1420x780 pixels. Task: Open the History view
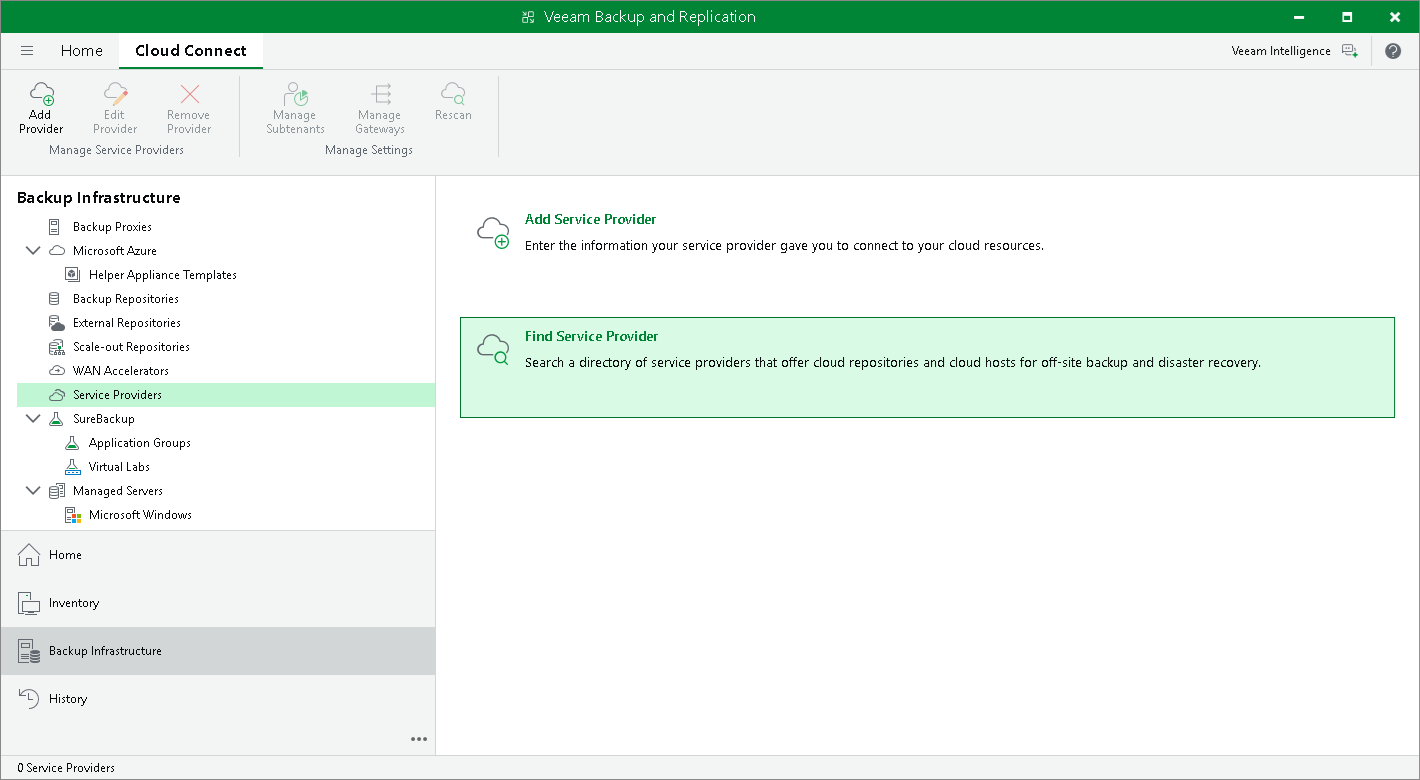tap(68, 699)
